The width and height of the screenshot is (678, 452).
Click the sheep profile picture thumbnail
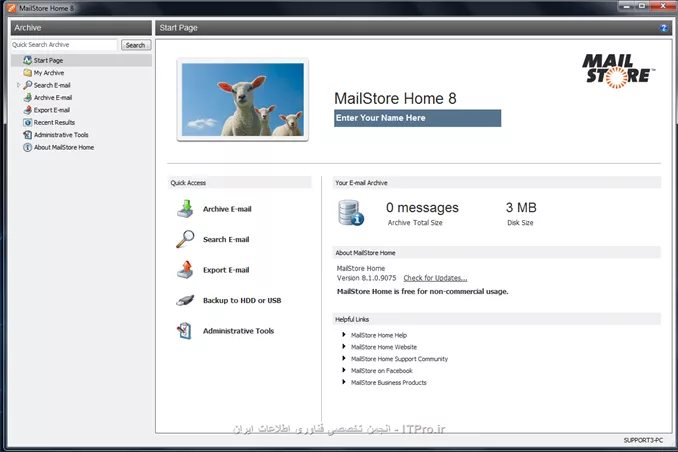(243, 99)
